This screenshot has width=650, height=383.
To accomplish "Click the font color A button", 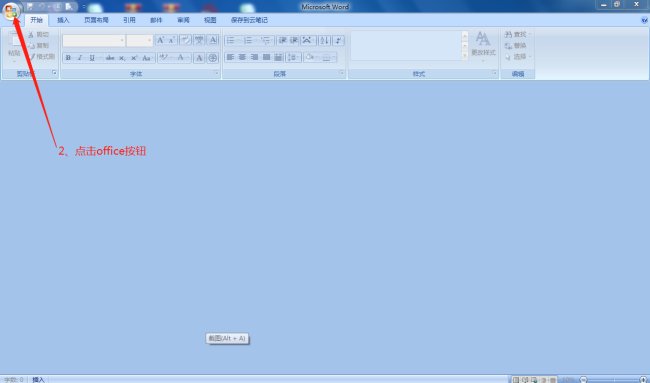I will click(181, 57).
